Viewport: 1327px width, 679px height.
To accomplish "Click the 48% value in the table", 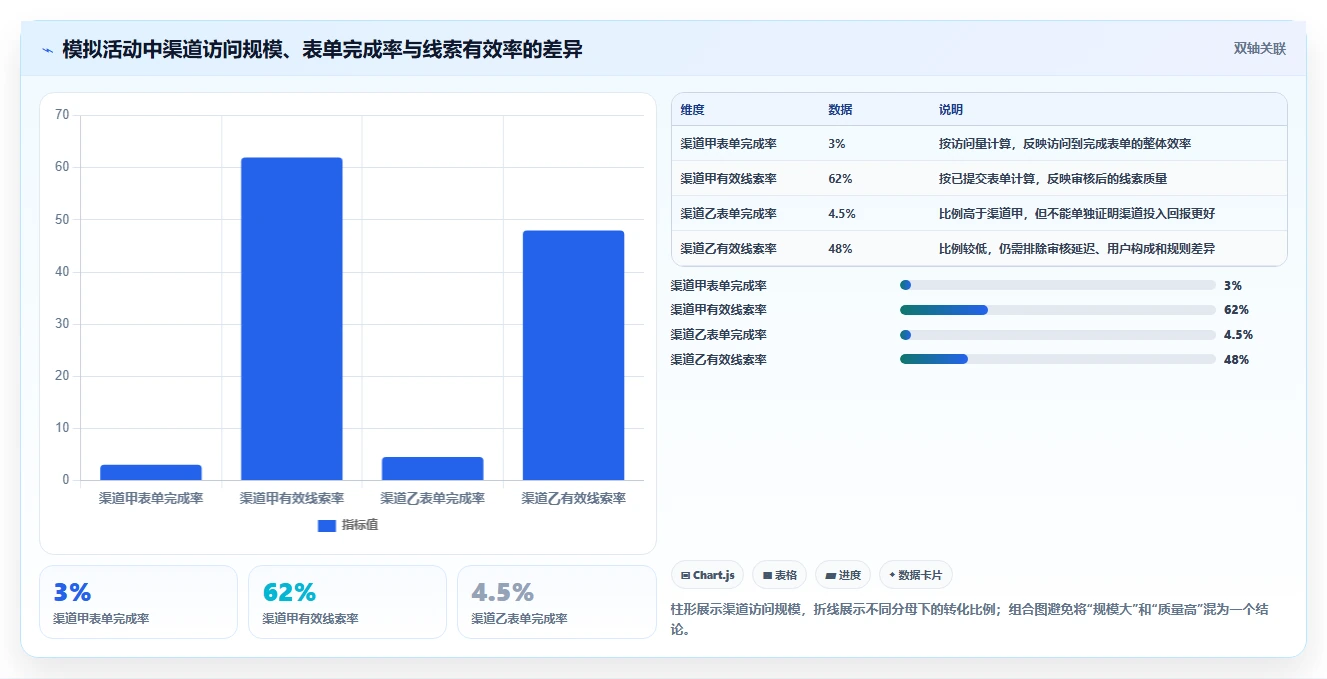I will click(x=840, y=249).
